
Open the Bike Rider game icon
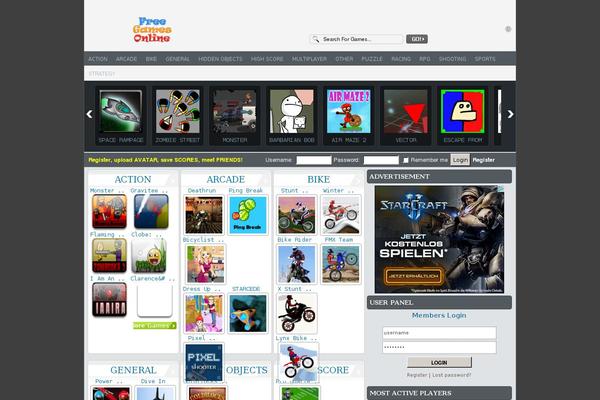click(297, 264)
